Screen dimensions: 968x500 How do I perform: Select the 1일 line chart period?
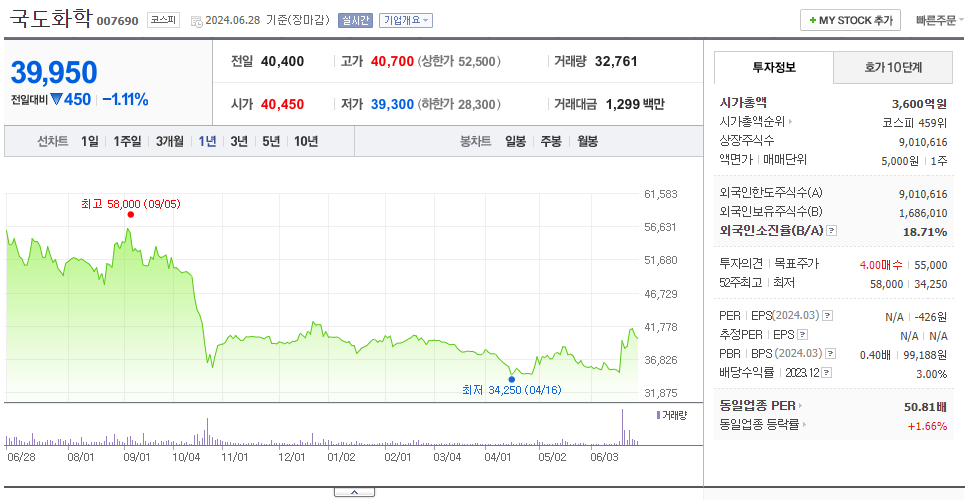tap(90, 141)
